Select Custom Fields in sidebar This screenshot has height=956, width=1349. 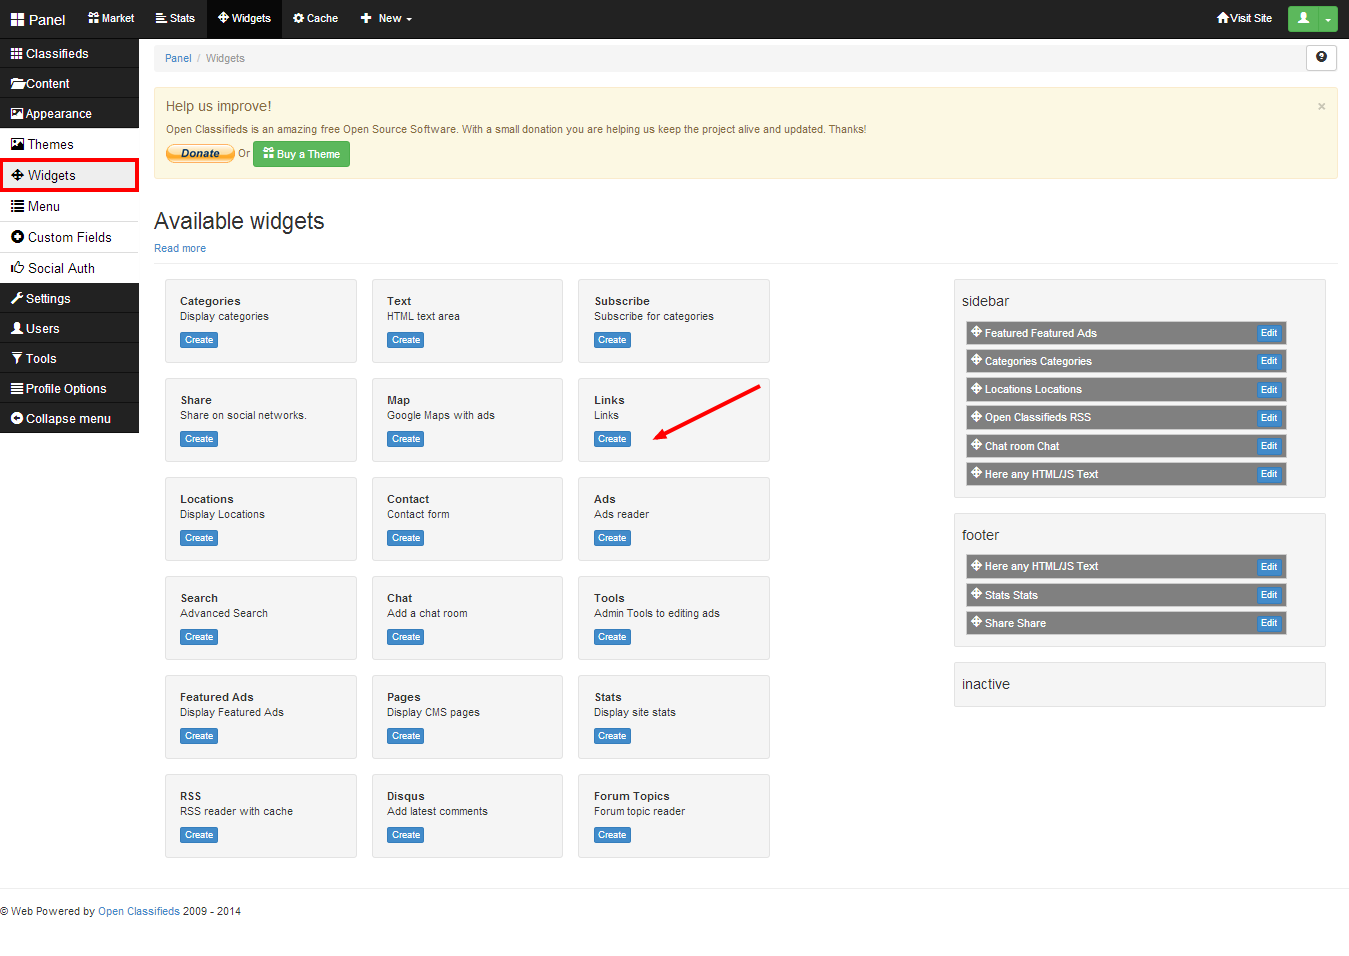tap(69, 237)
